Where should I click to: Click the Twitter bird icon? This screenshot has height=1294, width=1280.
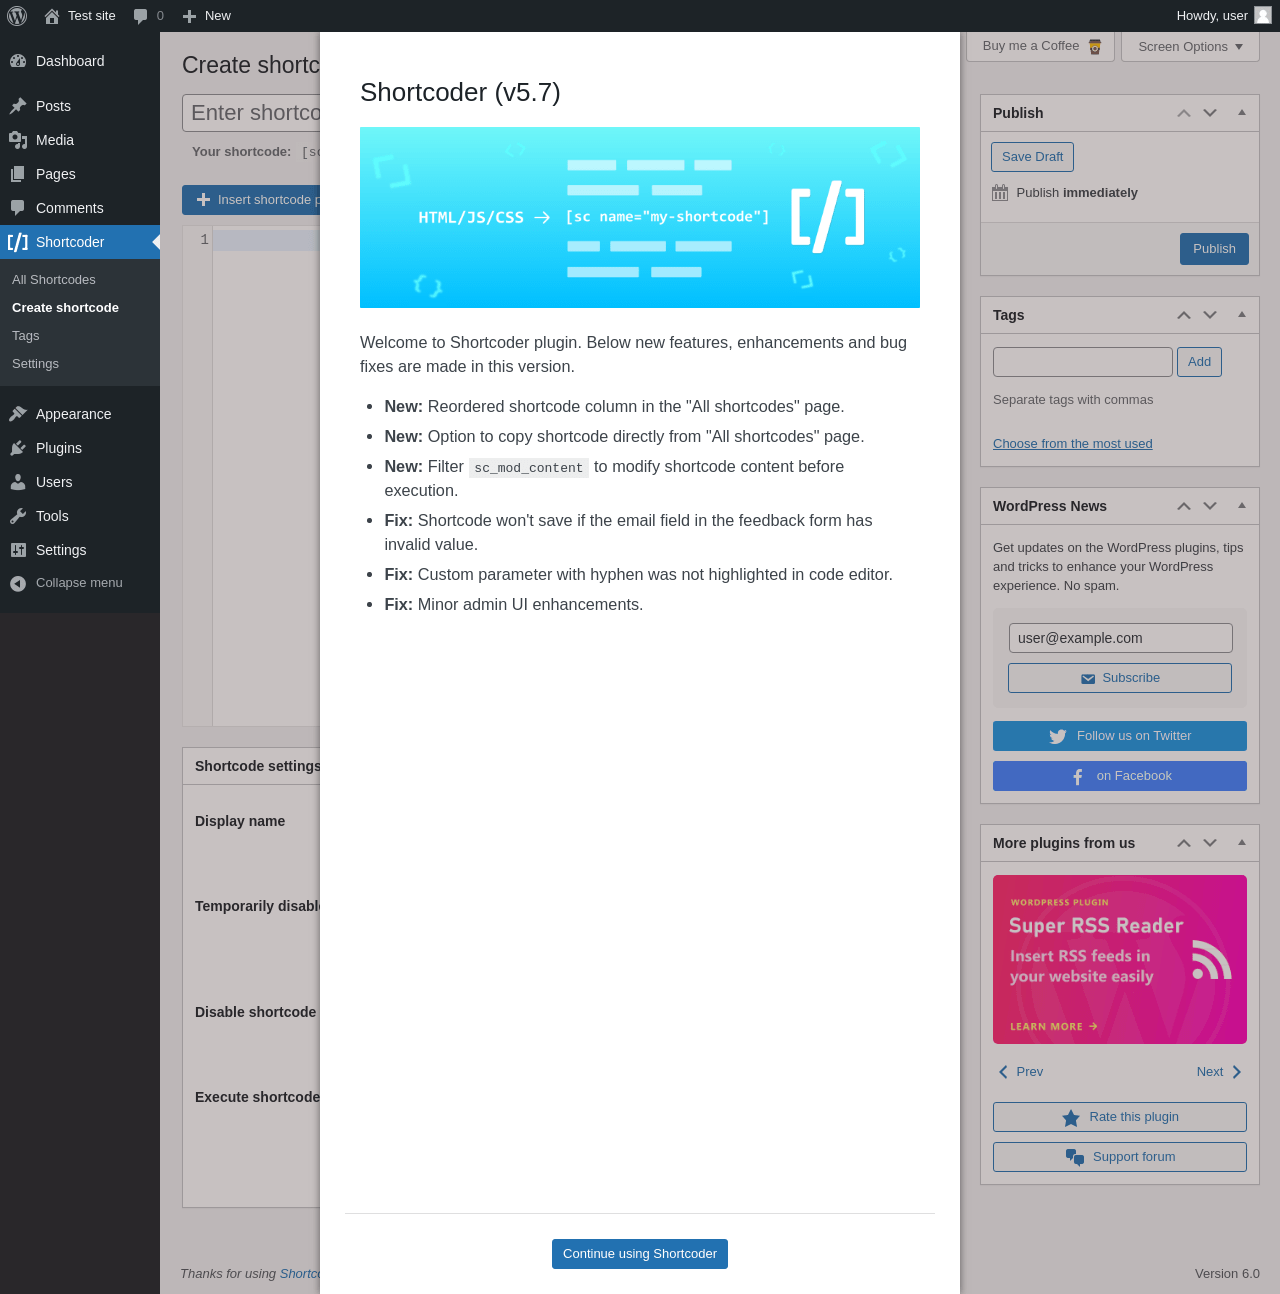click(1058, 736)
